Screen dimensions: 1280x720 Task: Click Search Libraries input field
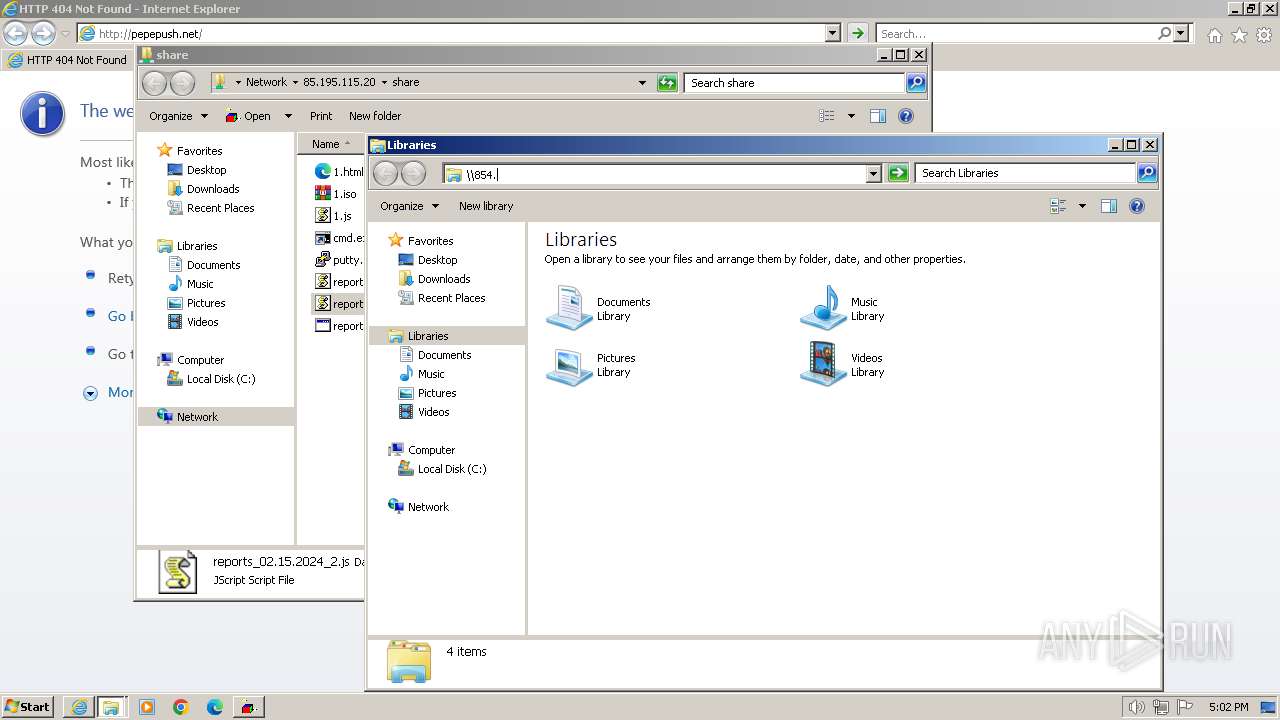coord(1025,173)
